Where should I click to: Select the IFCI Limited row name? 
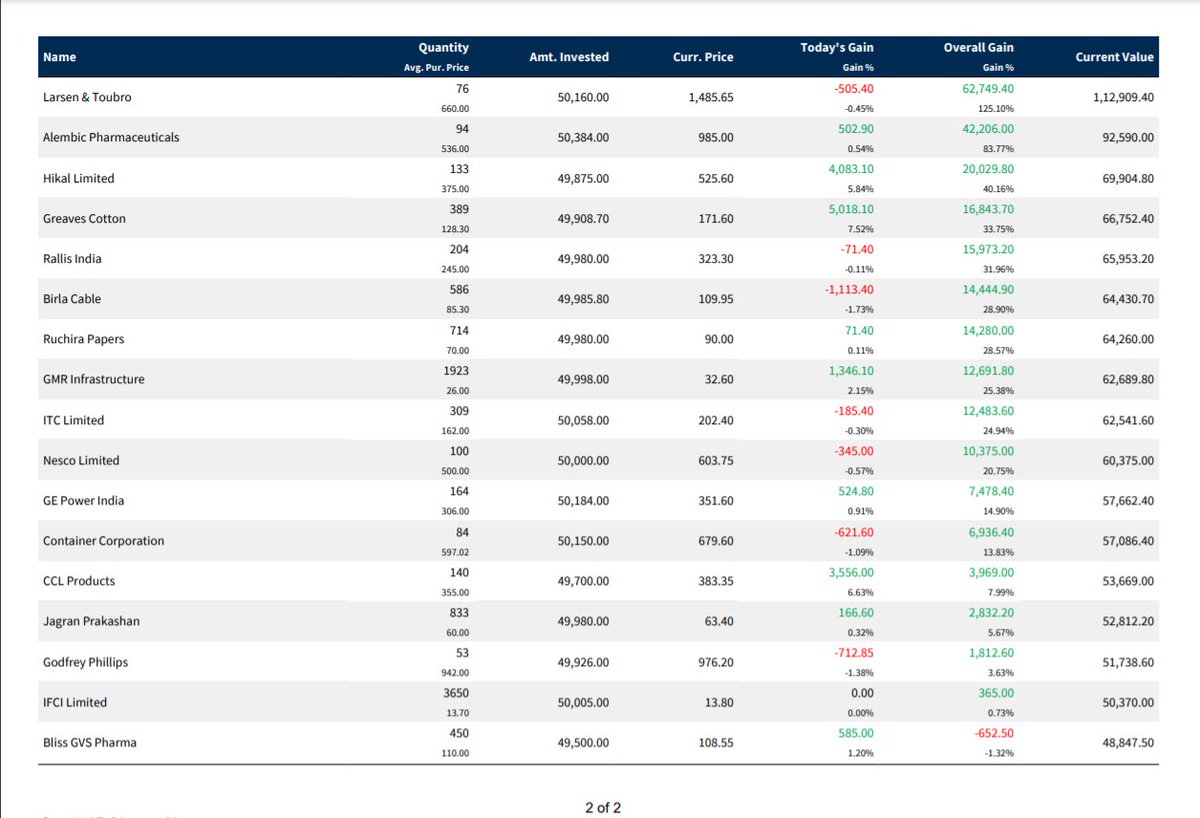coord(75,702)
